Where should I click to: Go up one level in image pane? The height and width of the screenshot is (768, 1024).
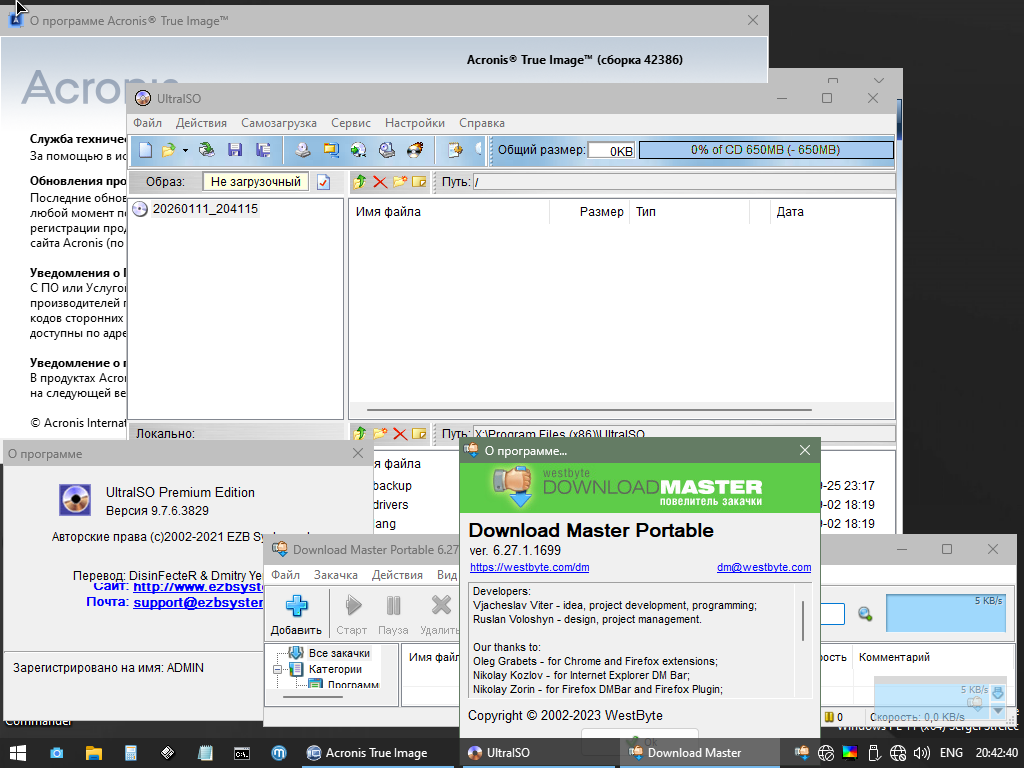tap(360, 182)
